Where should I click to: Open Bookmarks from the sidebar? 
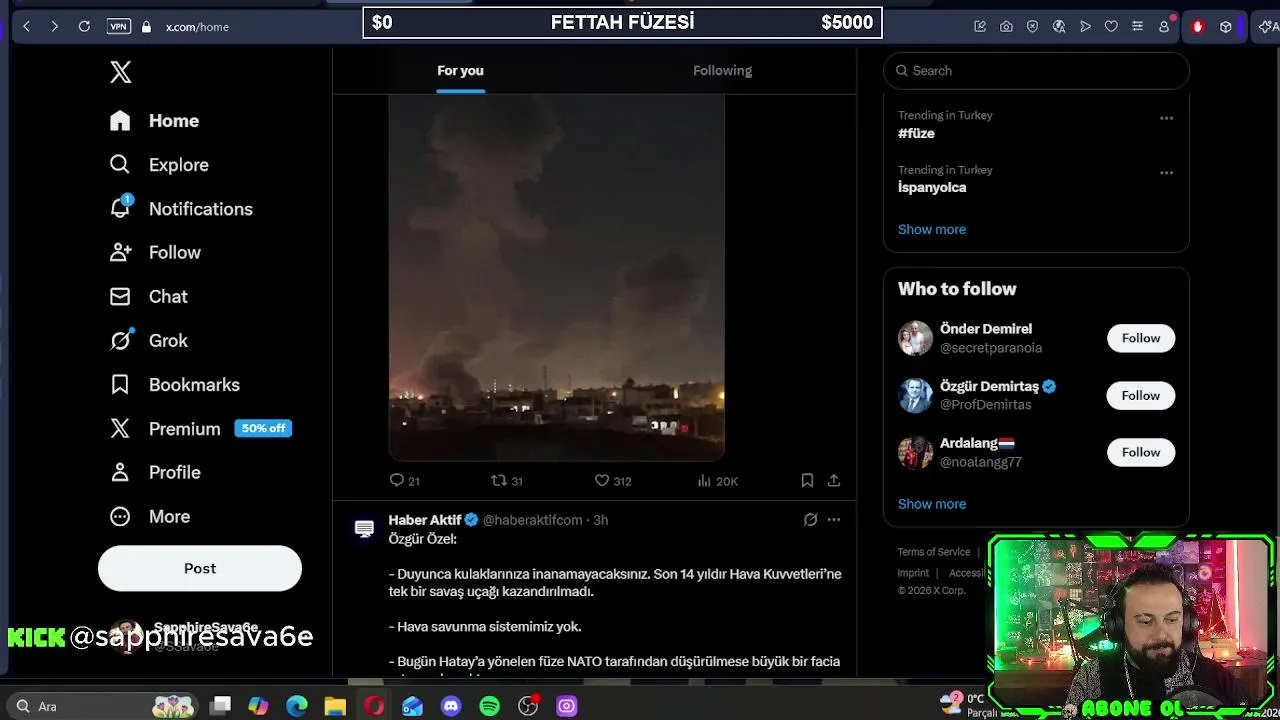point(175,385)
